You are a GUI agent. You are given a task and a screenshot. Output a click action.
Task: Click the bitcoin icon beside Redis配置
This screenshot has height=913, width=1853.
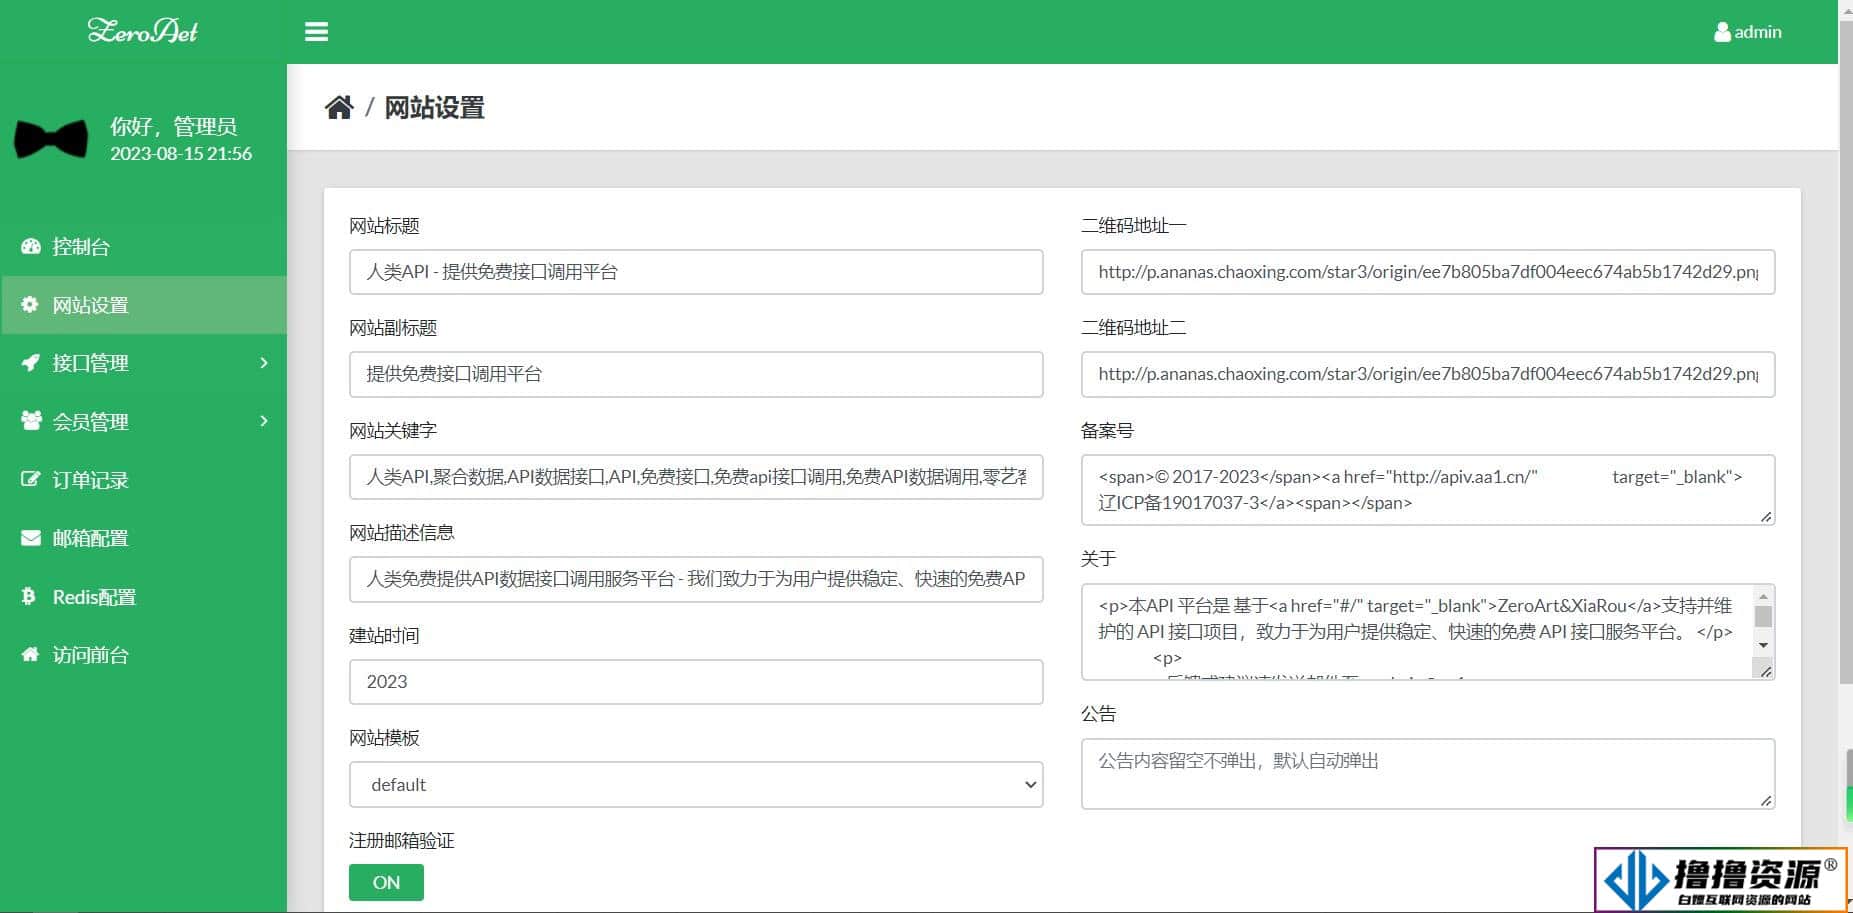(x=29, y=596)
